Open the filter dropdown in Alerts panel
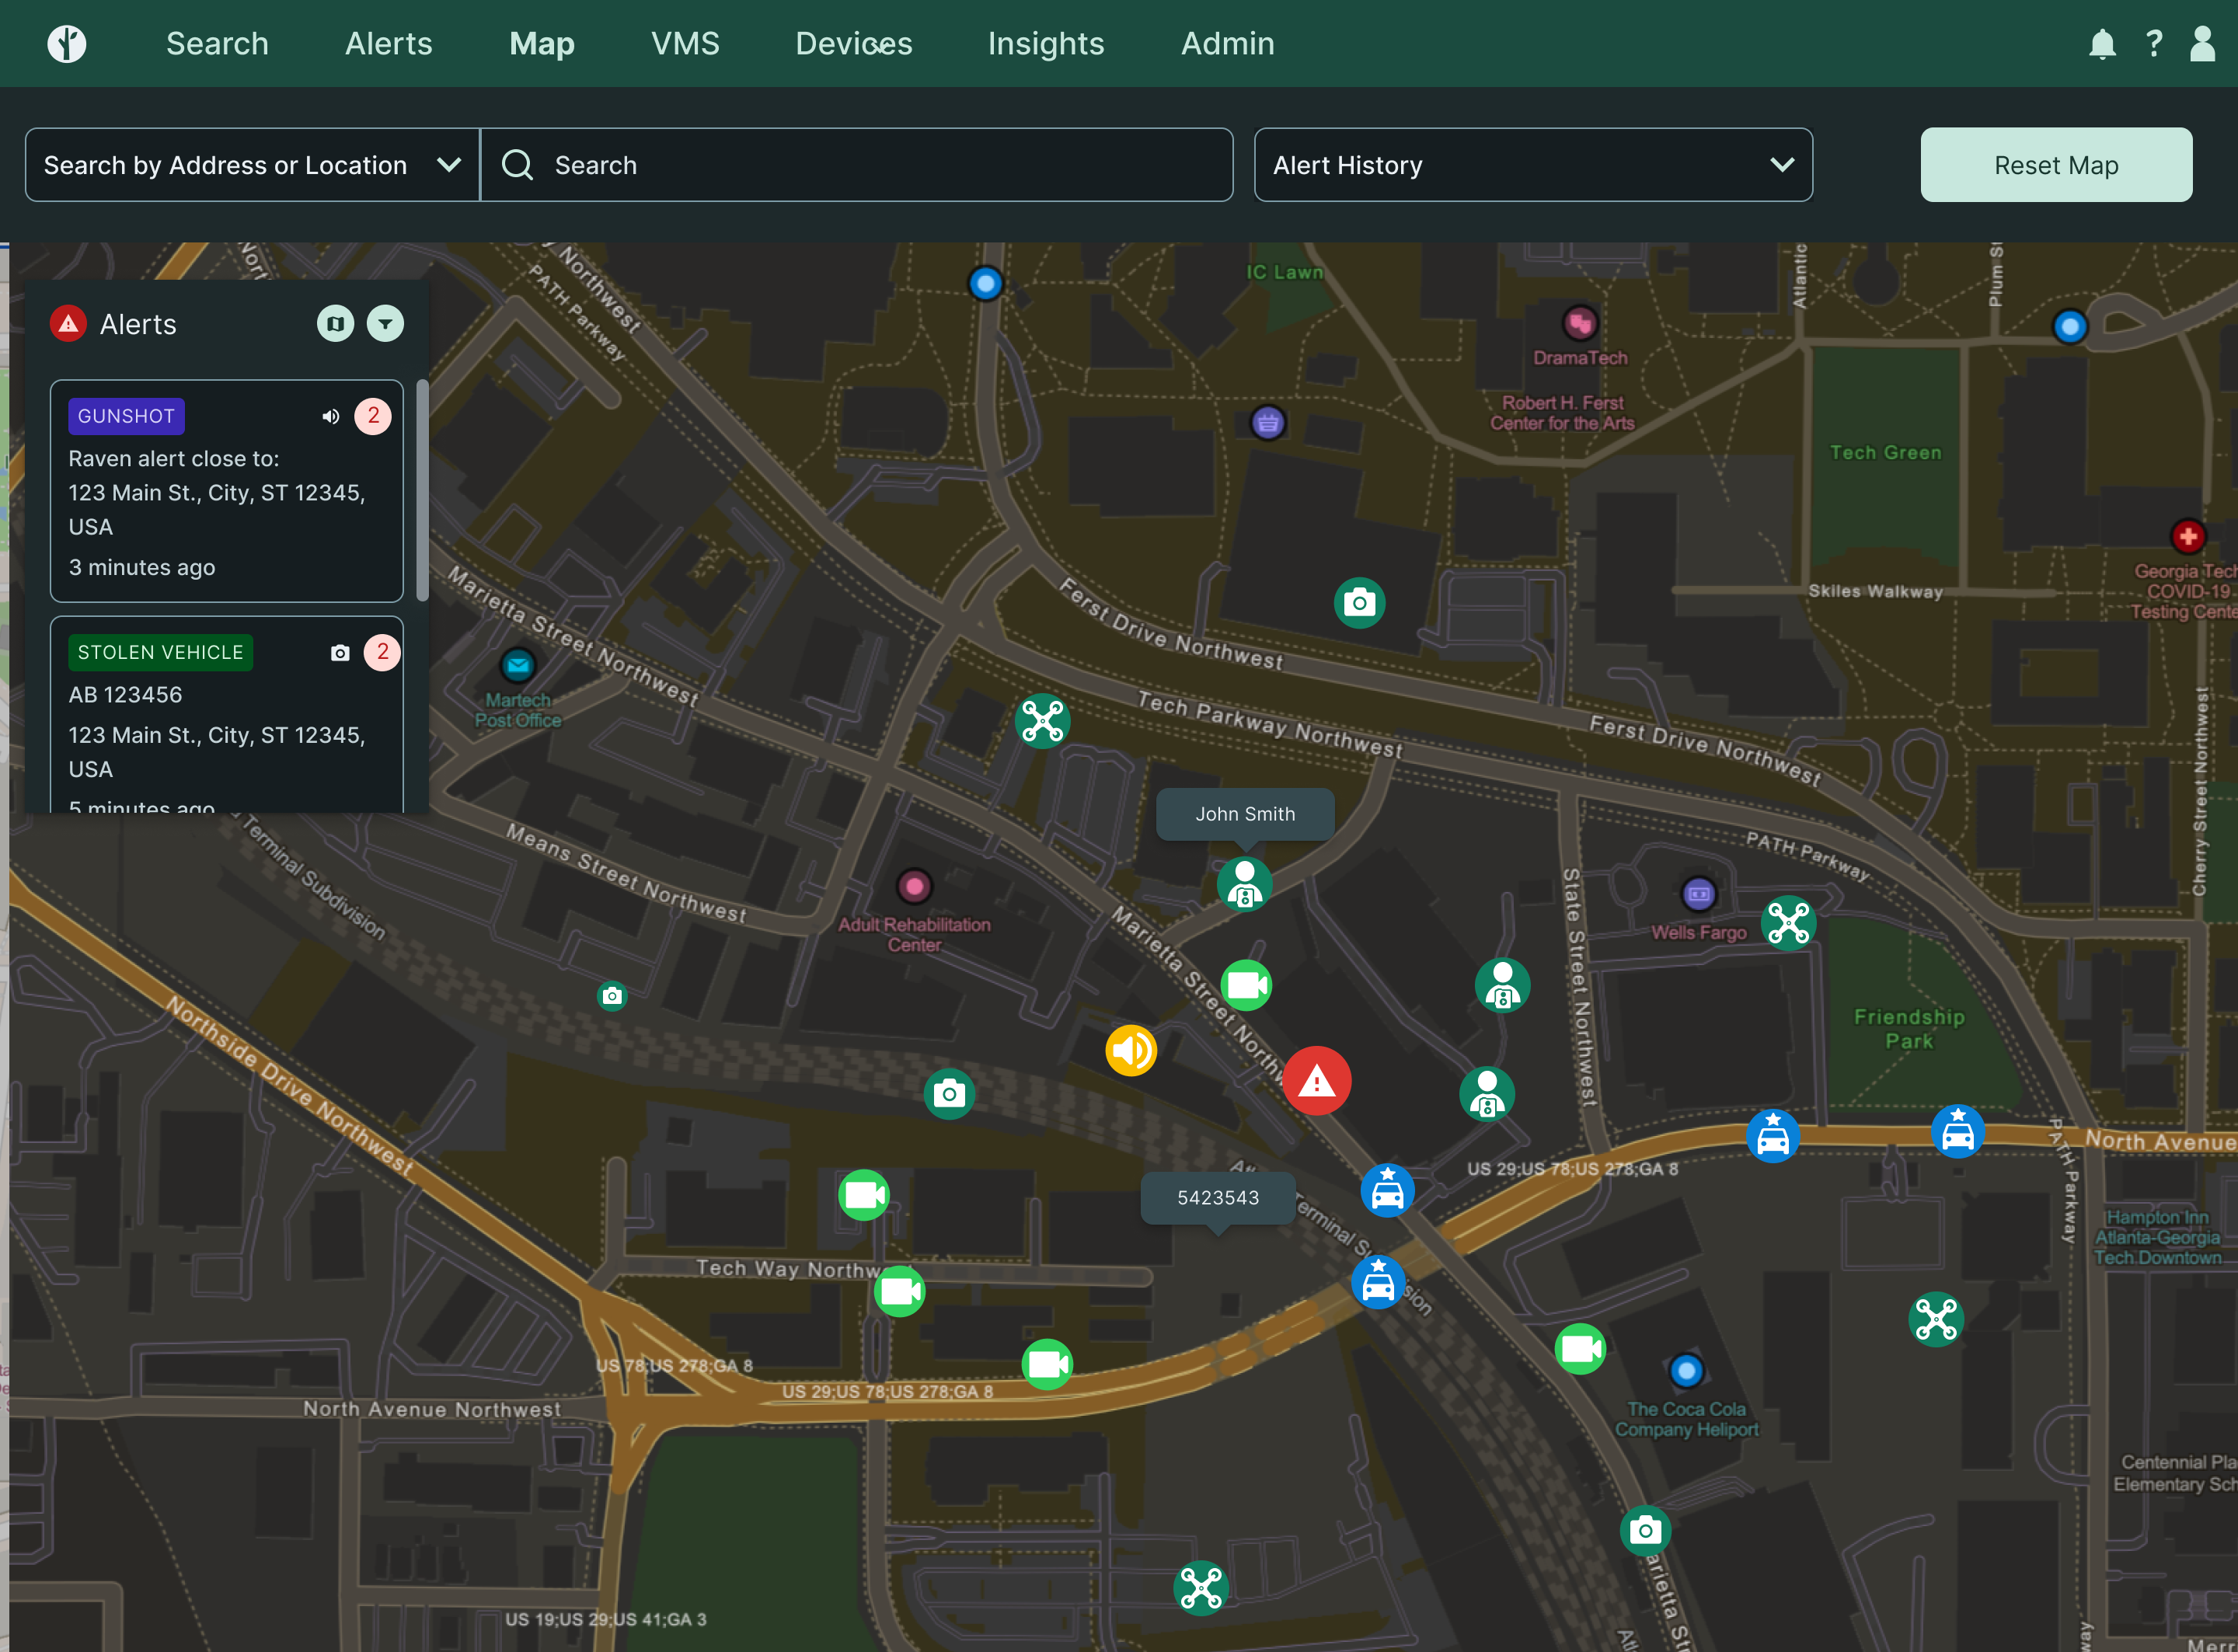 385,324
